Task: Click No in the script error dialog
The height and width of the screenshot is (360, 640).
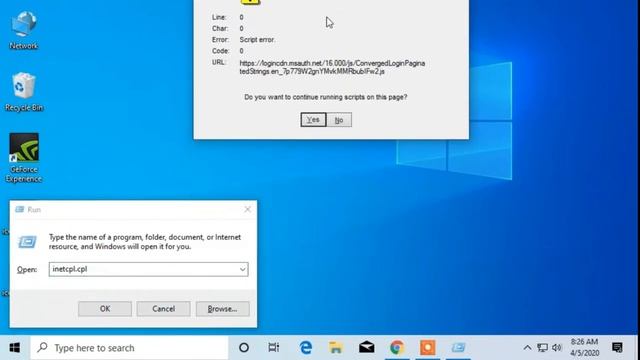Action: pyautogui.click(x=339, y=120)
